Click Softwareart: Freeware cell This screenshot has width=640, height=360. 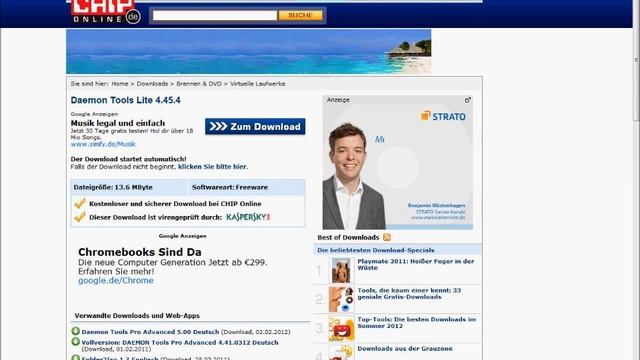pyautogui.click(x=246, y=187)
